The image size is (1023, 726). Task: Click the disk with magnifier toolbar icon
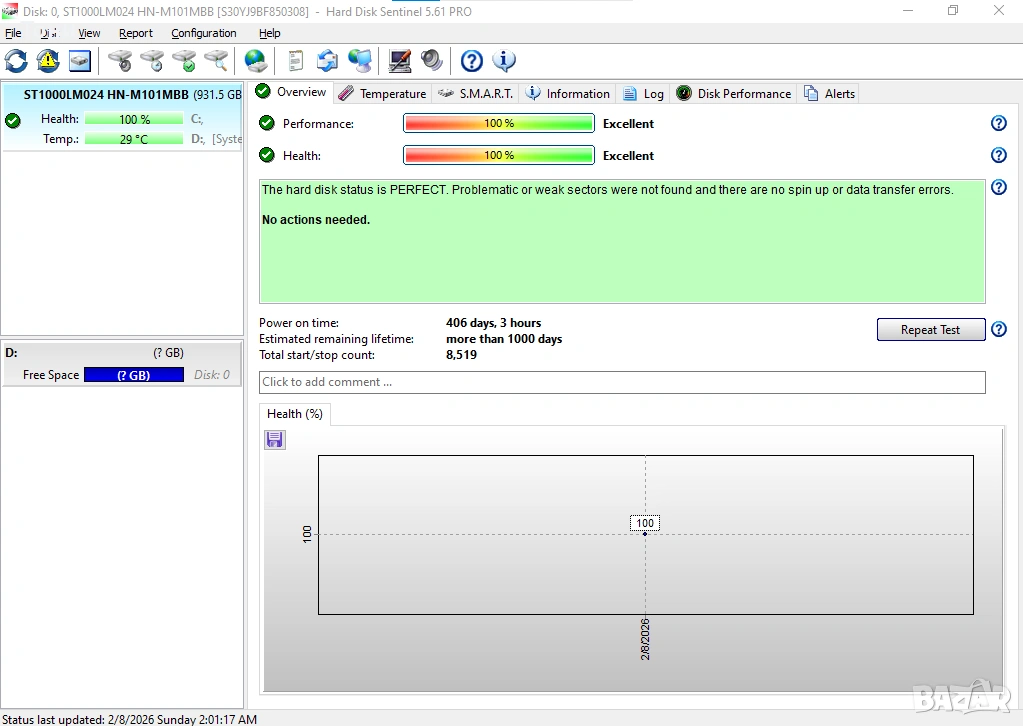coord(216,61)
